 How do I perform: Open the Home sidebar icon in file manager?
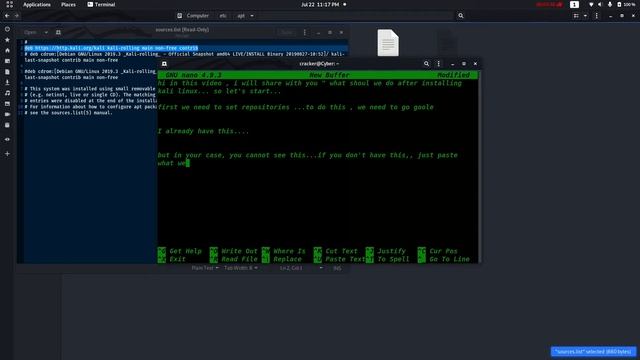click(7, 50)
